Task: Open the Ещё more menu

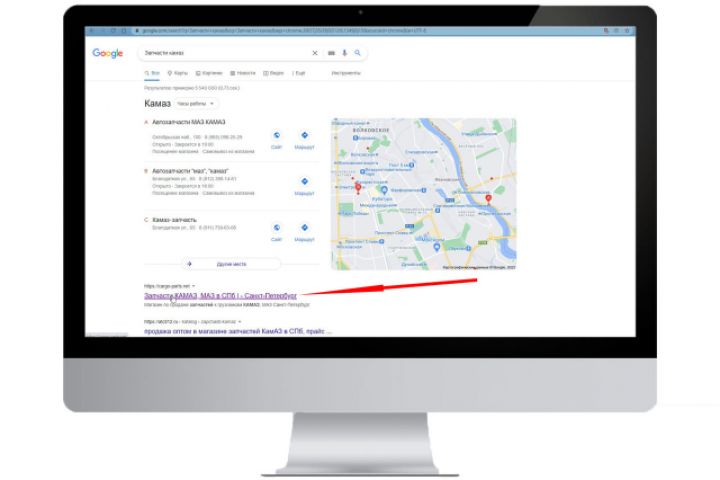Action: 298,73
